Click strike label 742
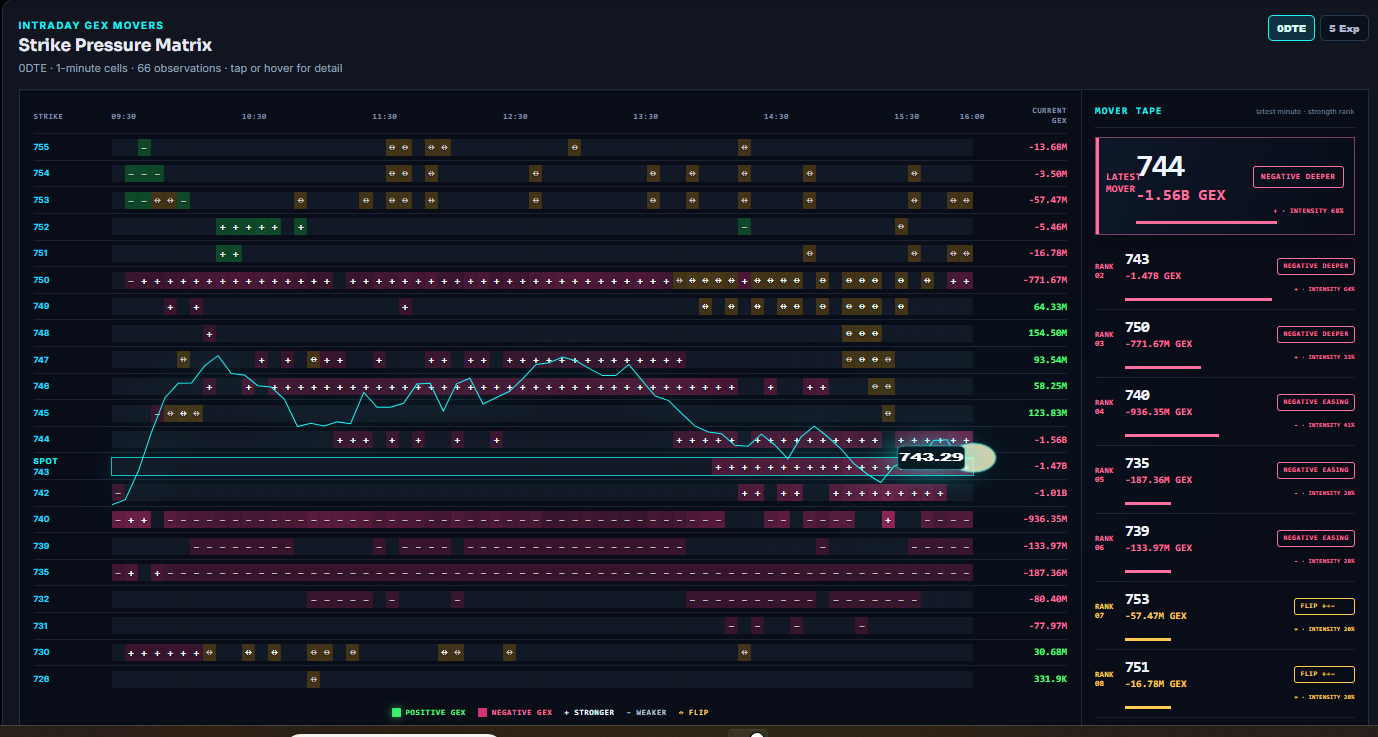 click(x=41, y=493)
